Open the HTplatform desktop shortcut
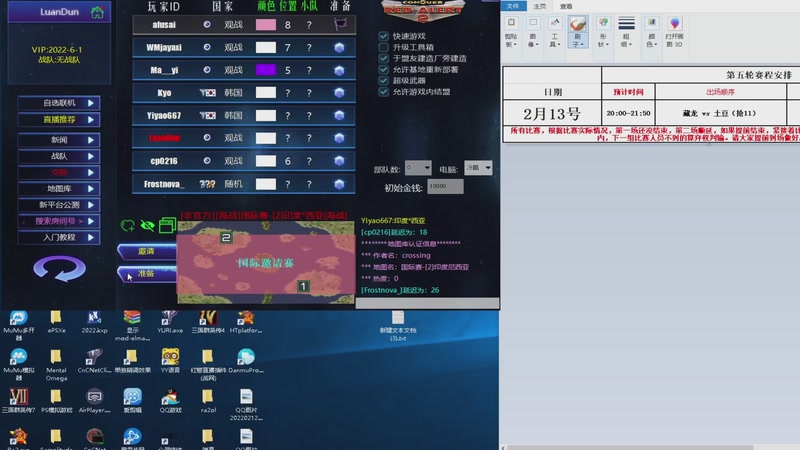This screenshot has width=800, height=450. [246, 322]
